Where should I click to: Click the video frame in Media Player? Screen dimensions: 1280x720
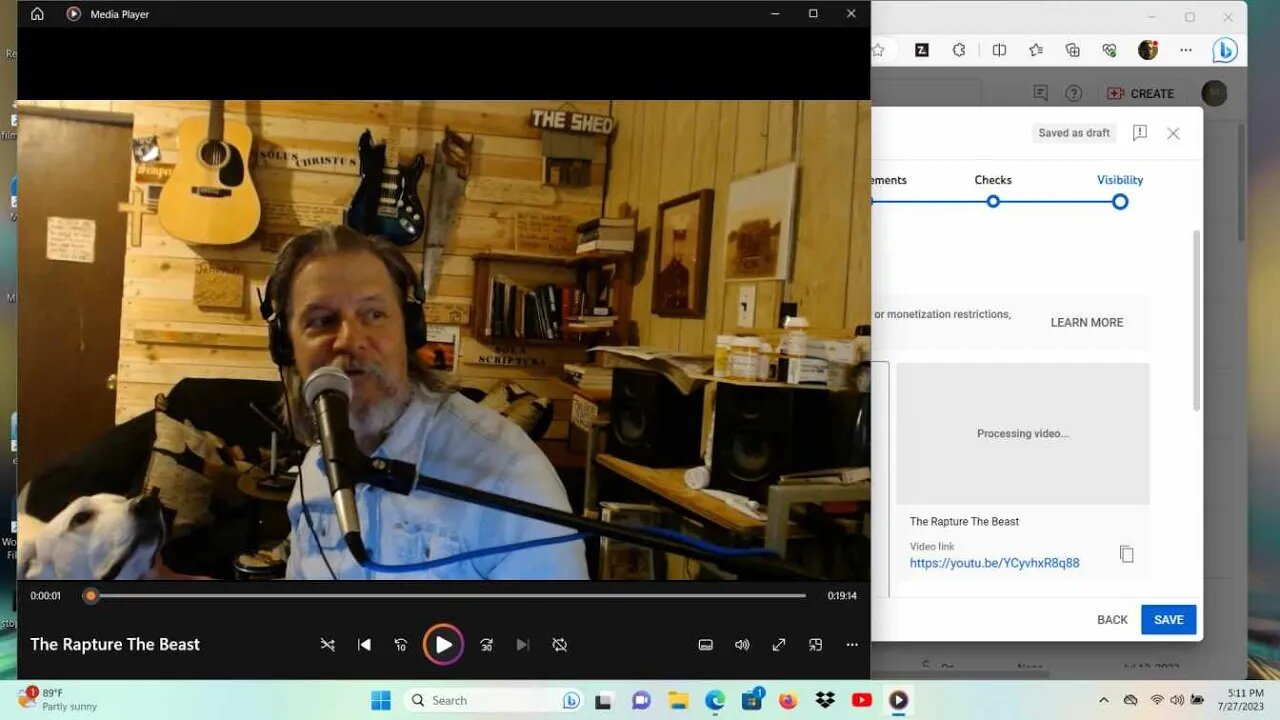(x=443, y=340)
